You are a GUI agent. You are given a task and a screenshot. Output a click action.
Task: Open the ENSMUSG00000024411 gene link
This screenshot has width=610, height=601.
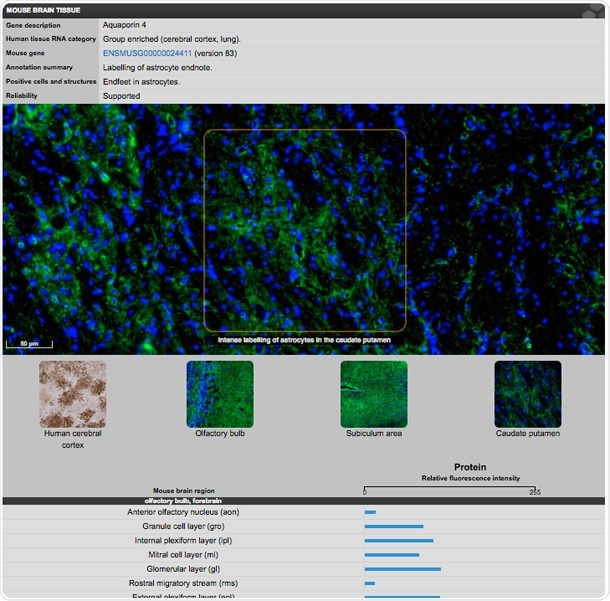pyautogui.click(x=147, y=53)
